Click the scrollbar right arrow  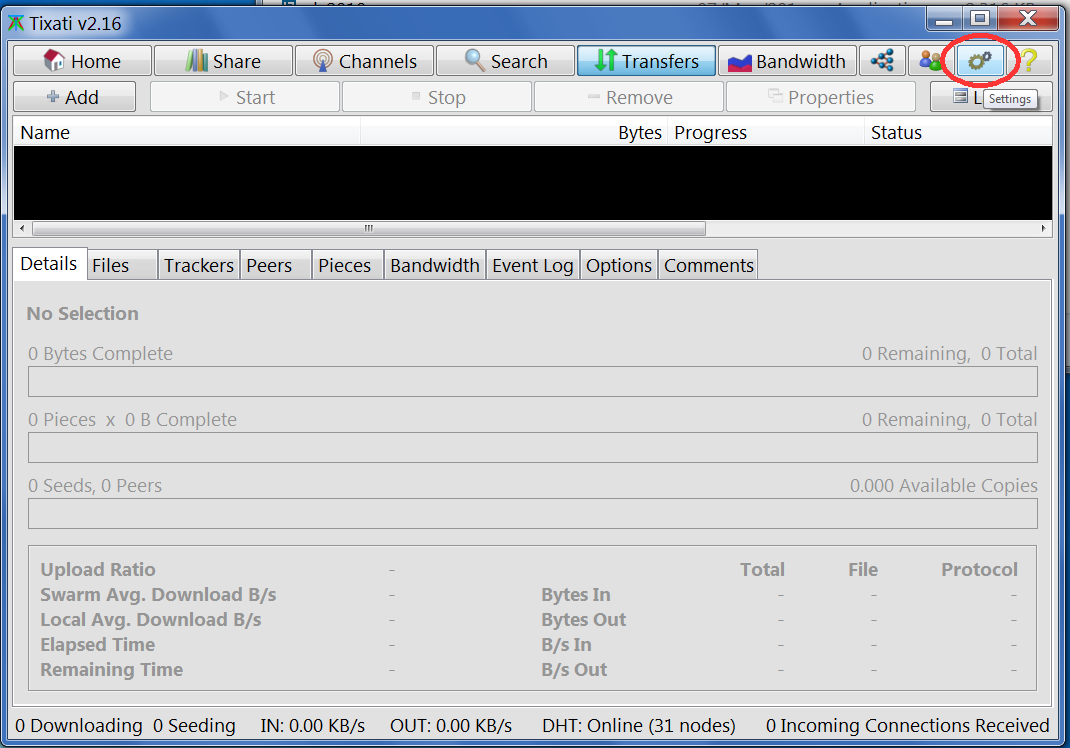(x=1043, y=228)
